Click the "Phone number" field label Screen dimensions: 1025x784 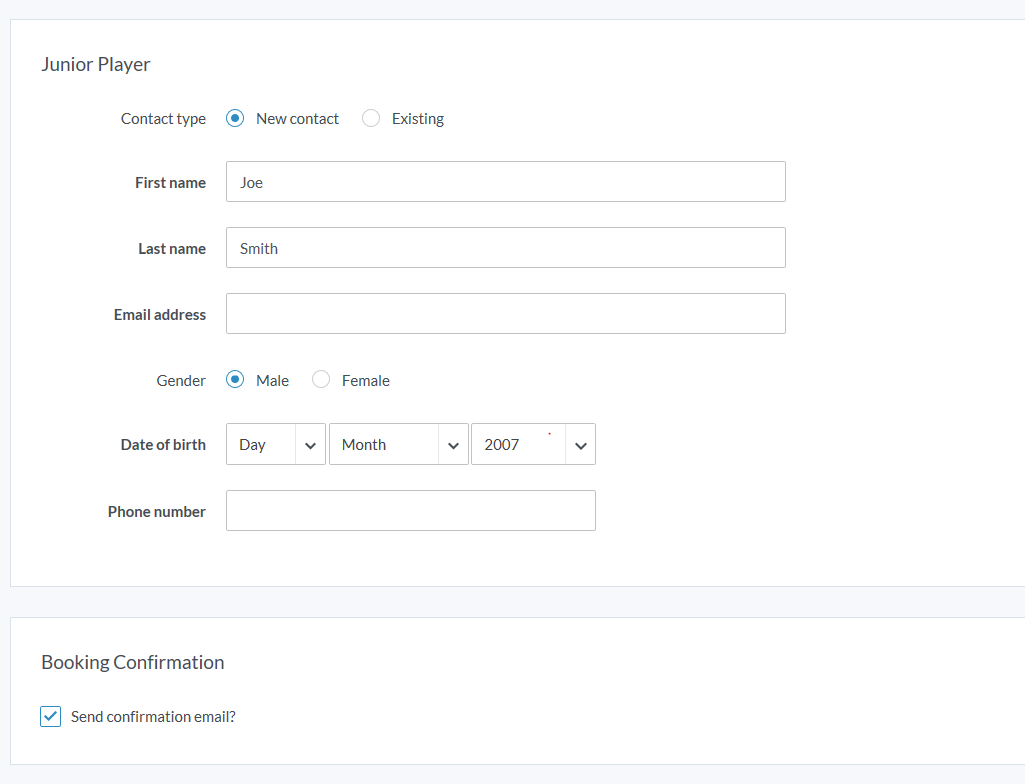(x=157, y=512)
